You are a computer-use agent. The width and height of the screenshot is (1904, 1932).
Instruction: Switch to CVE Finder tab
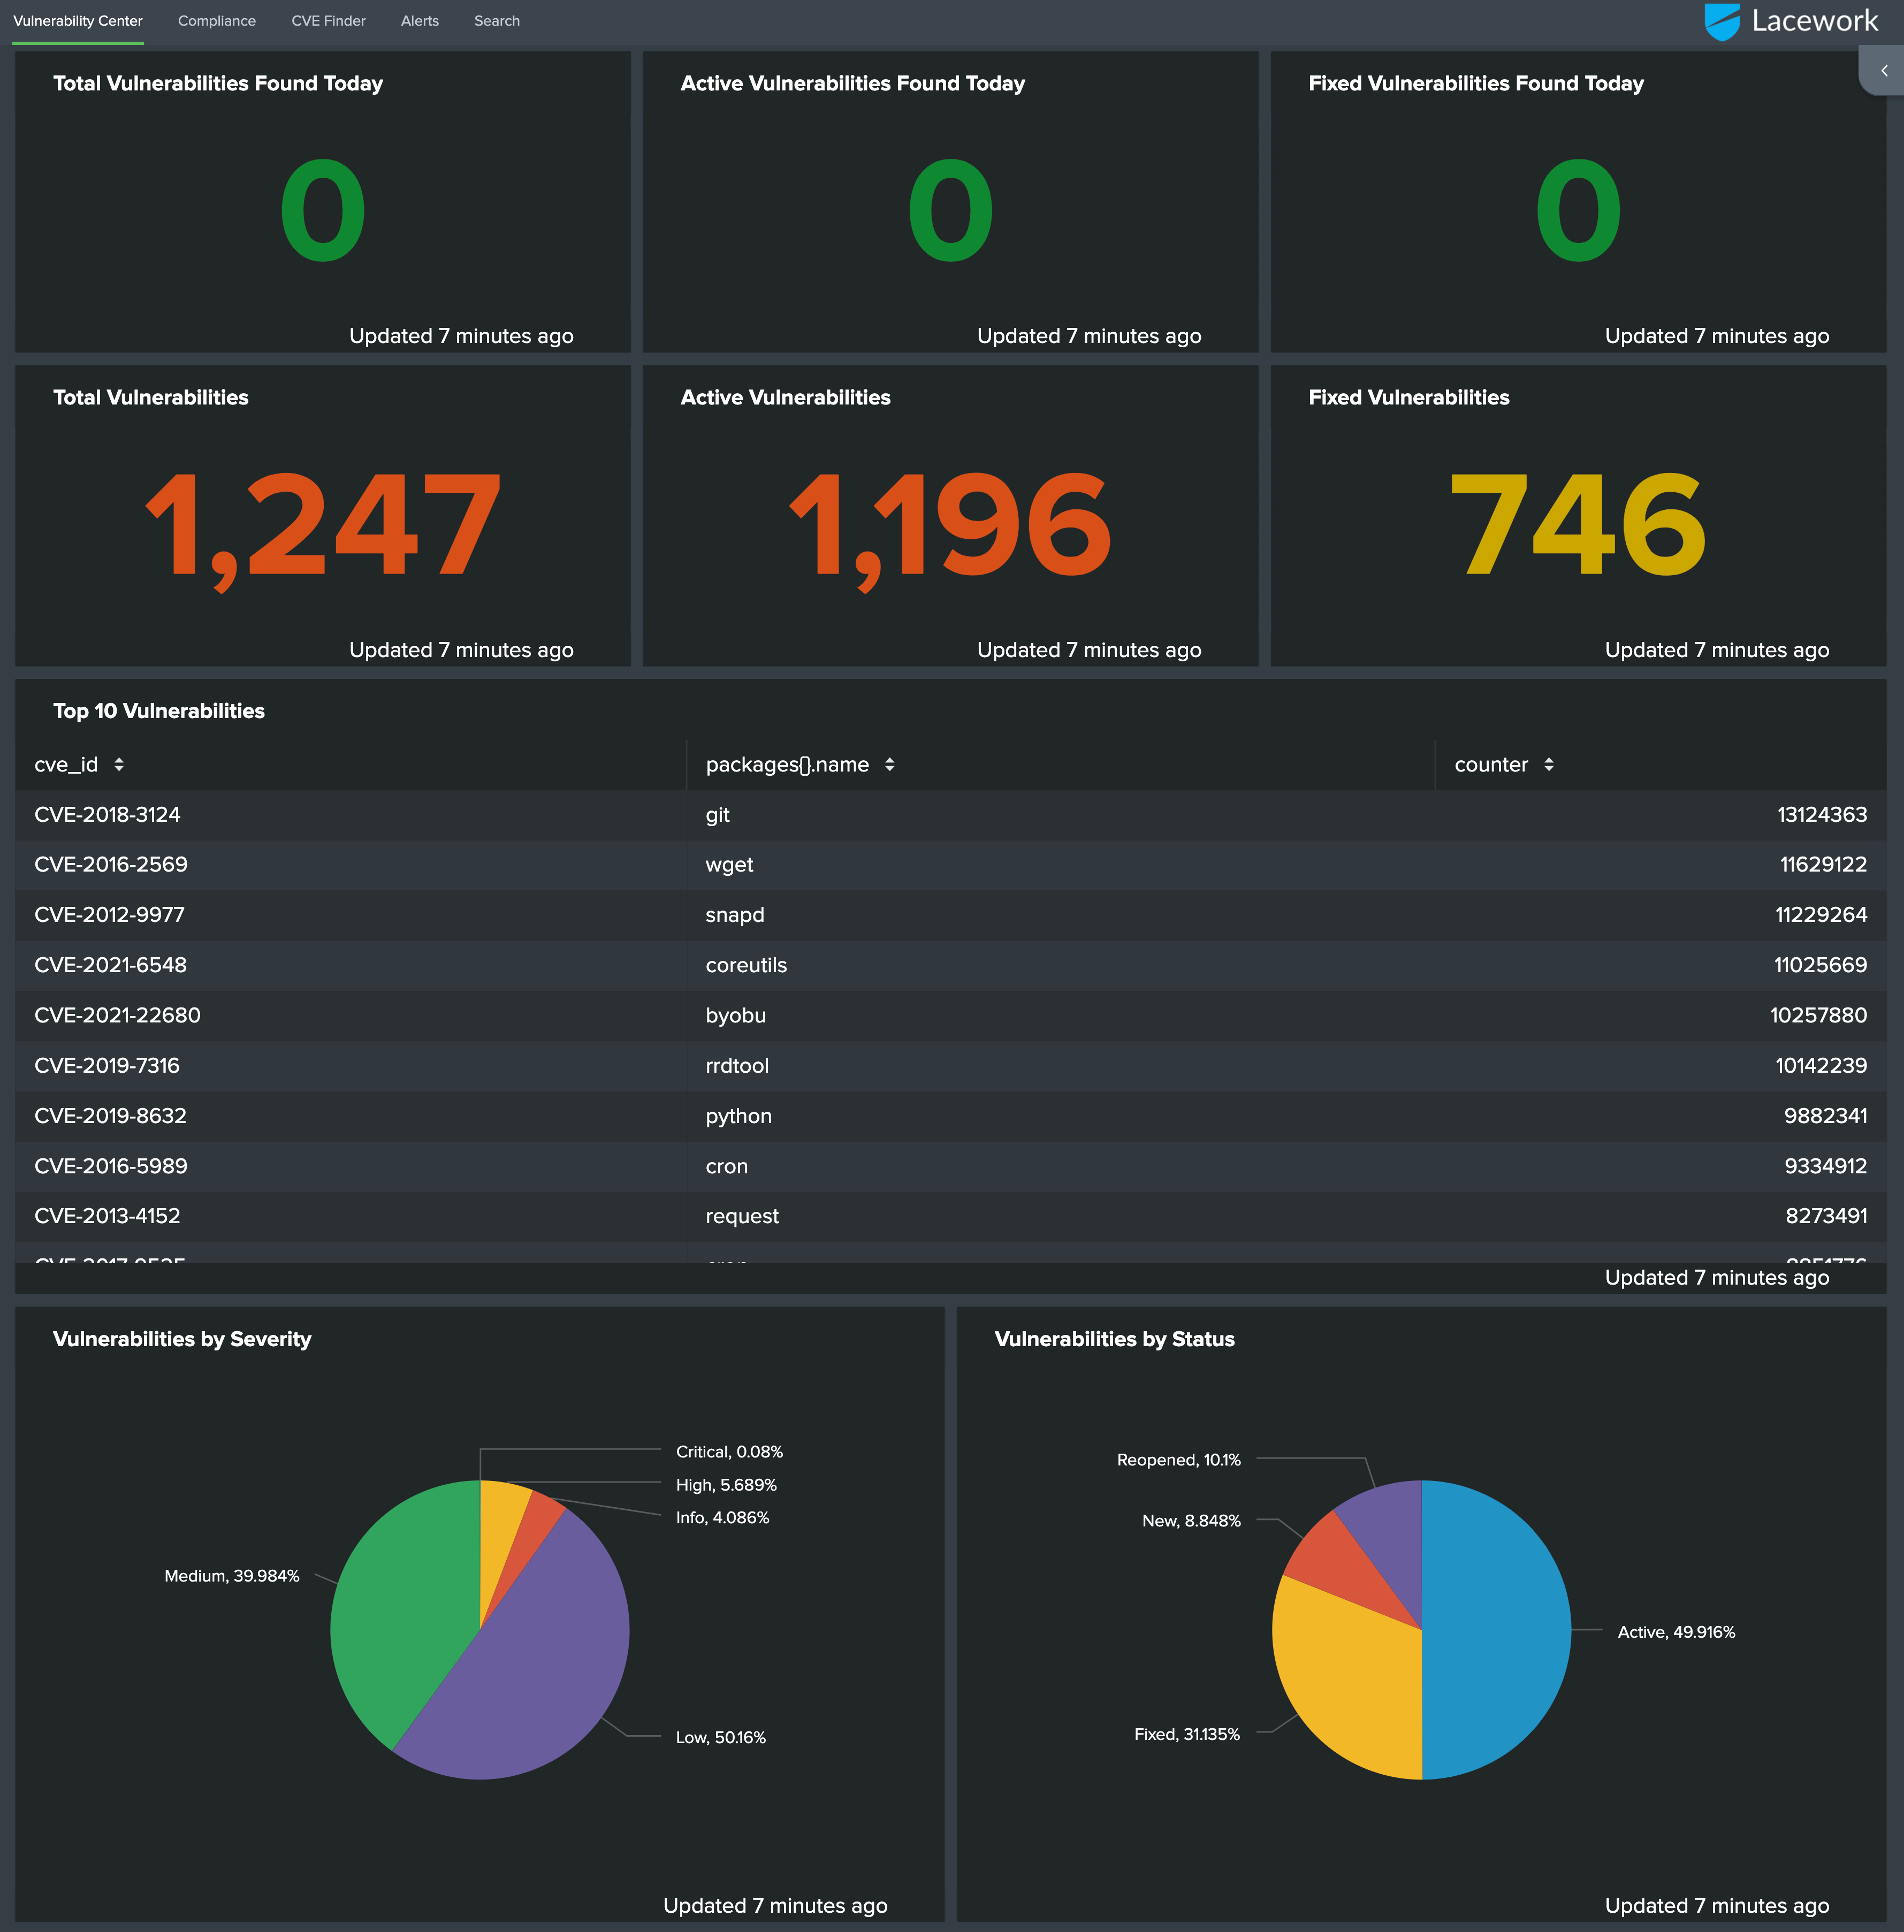pyautogui.click(x=328, y=21)
